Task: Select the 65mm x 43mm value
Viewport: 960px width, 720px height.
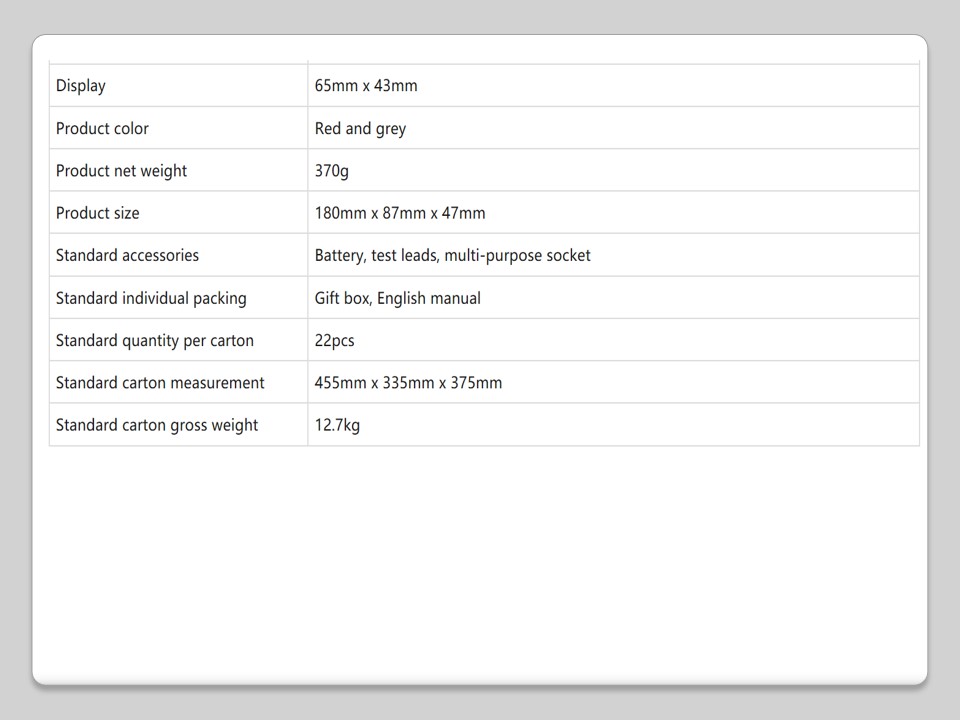Action: click(x=366, y=86)
